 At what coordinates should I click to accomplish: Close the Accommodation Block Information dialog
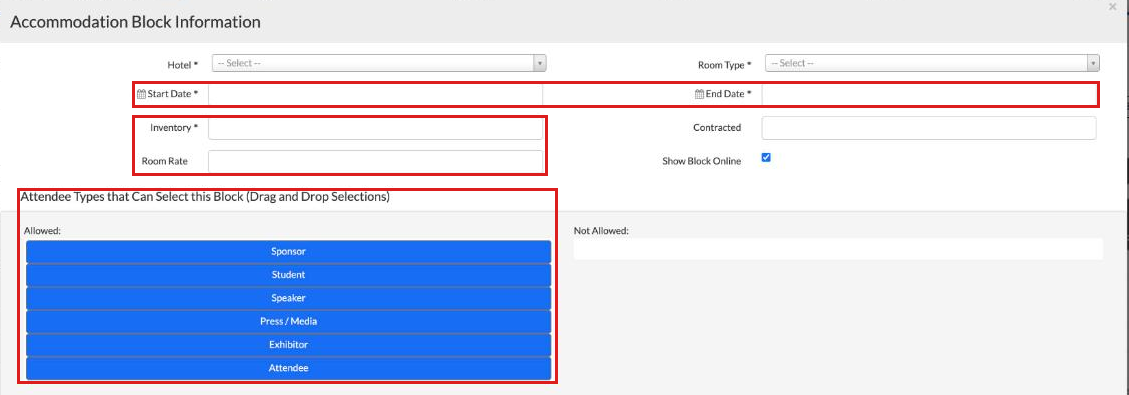1113,6
